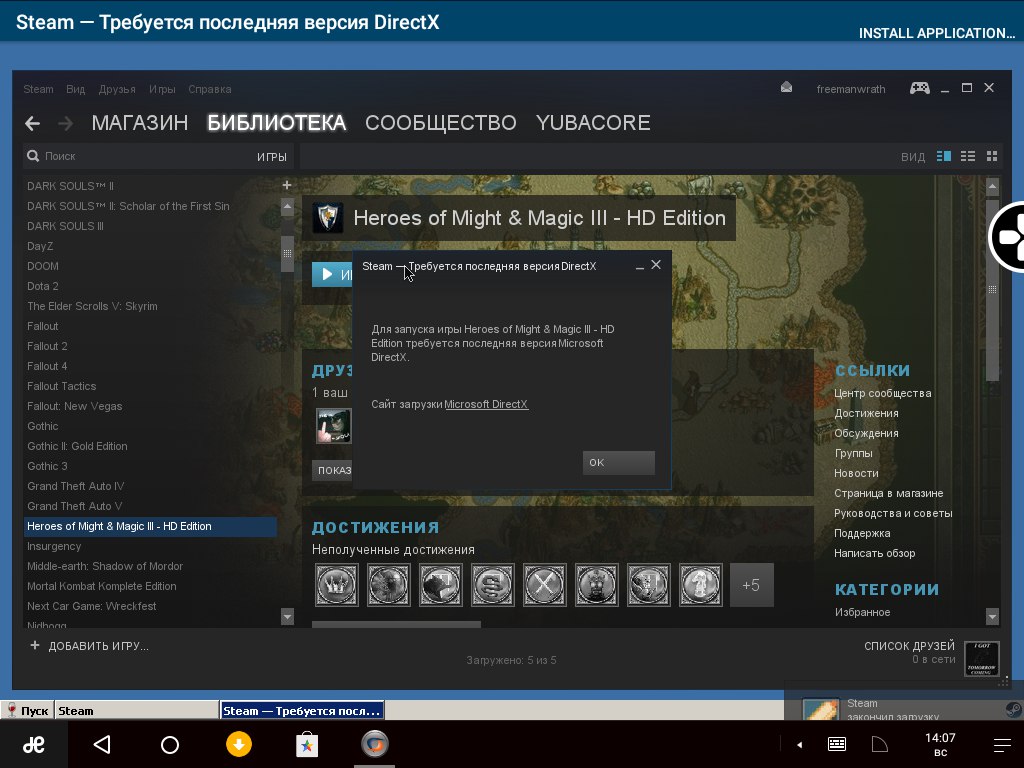The image size is (1024, 768).
Task: Open the Друзья menu
Action: [x=117, y=89]
